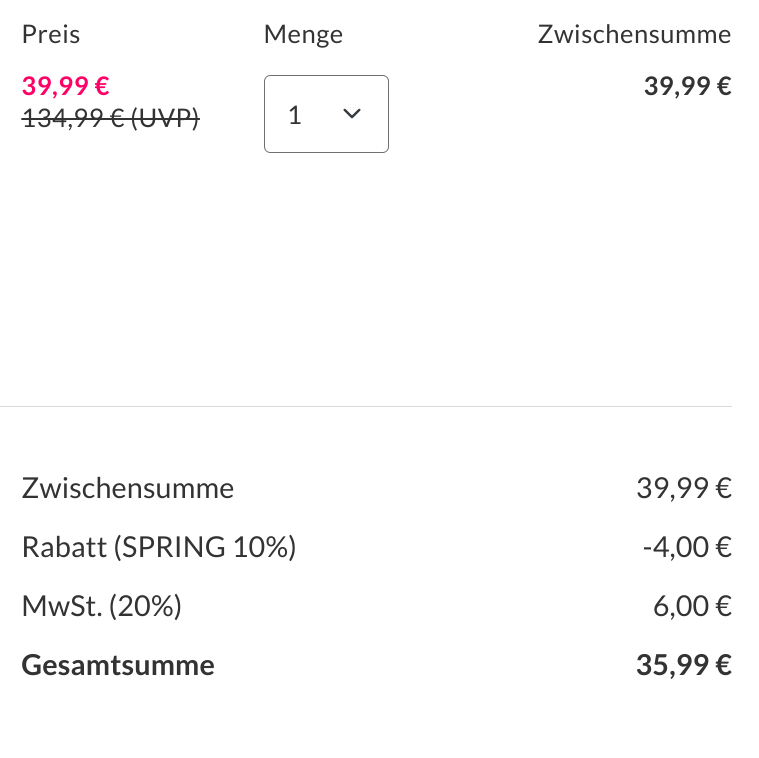Open the Menge quantity dropdown

[326, 114]
